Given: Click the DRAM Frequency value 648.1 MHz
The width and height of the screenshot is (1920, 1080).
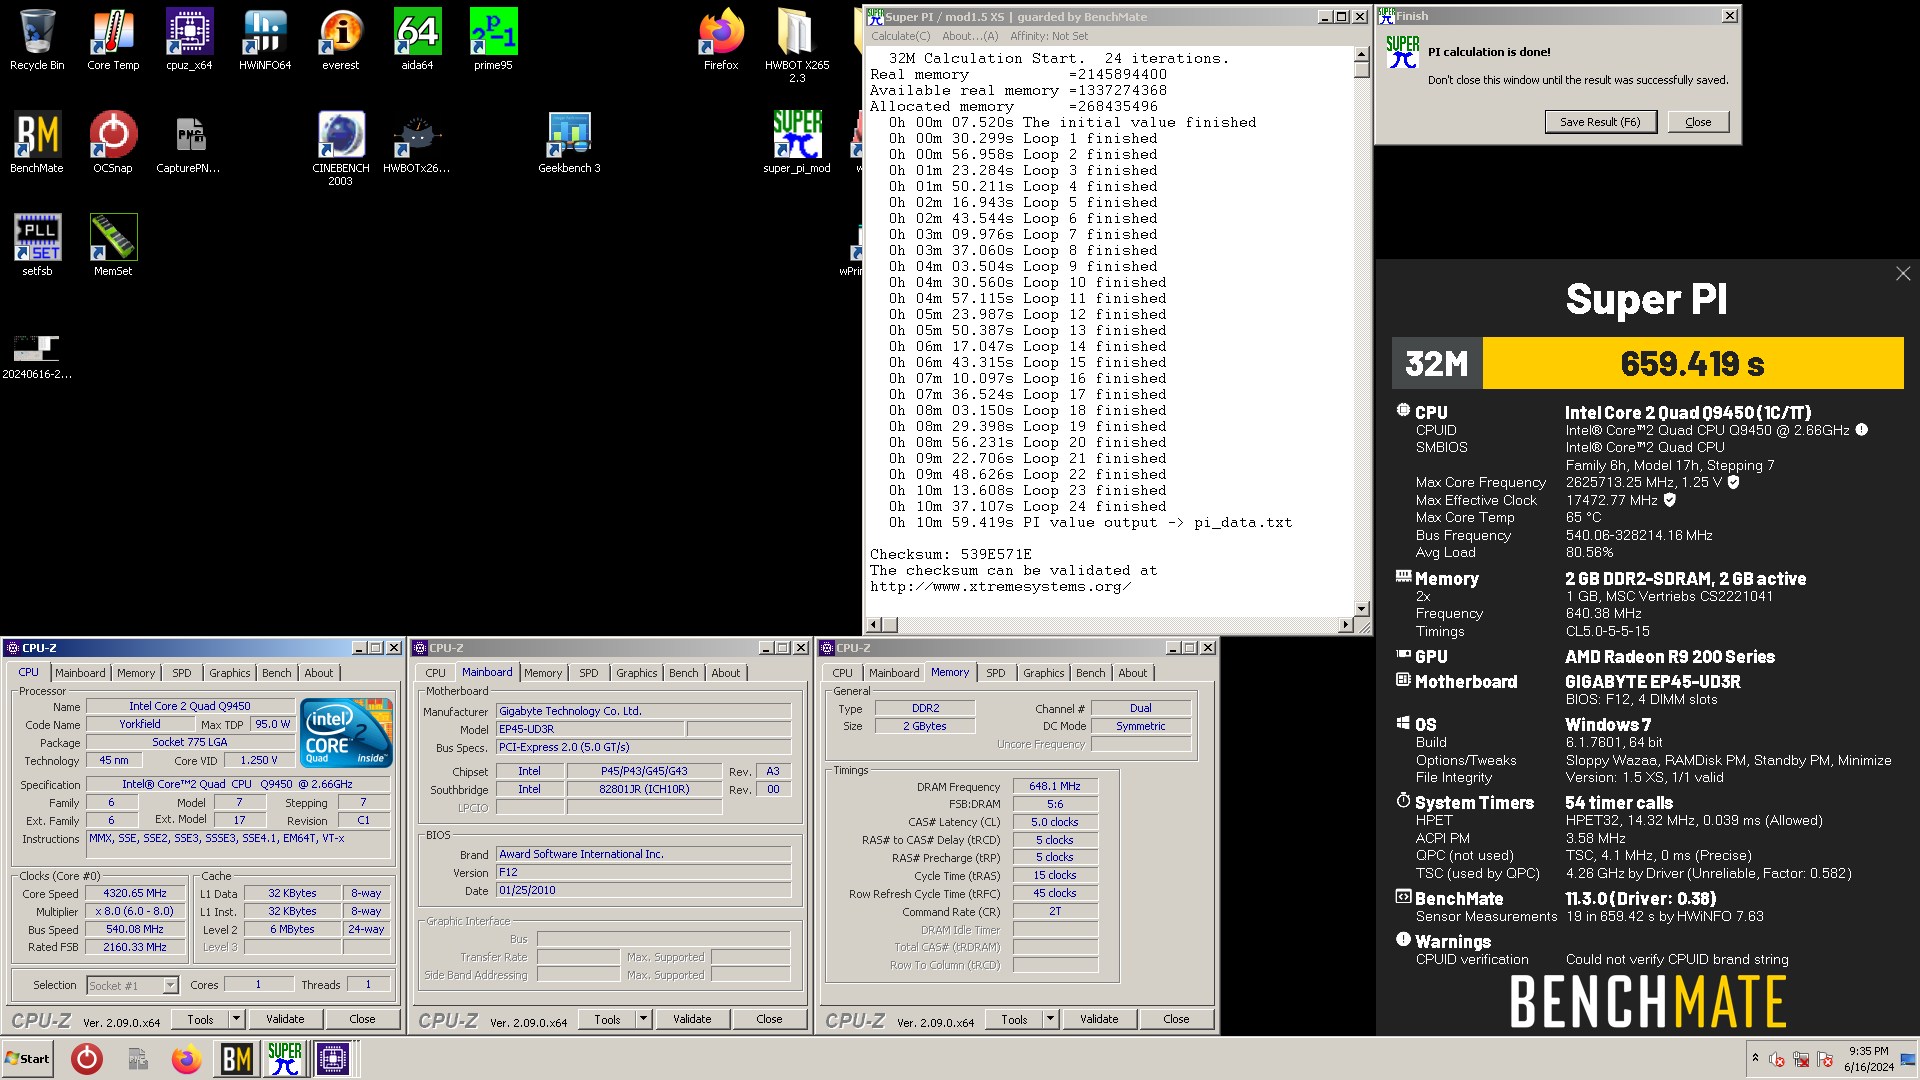Looking at the screenshot, I should [x=1055, y=786].
